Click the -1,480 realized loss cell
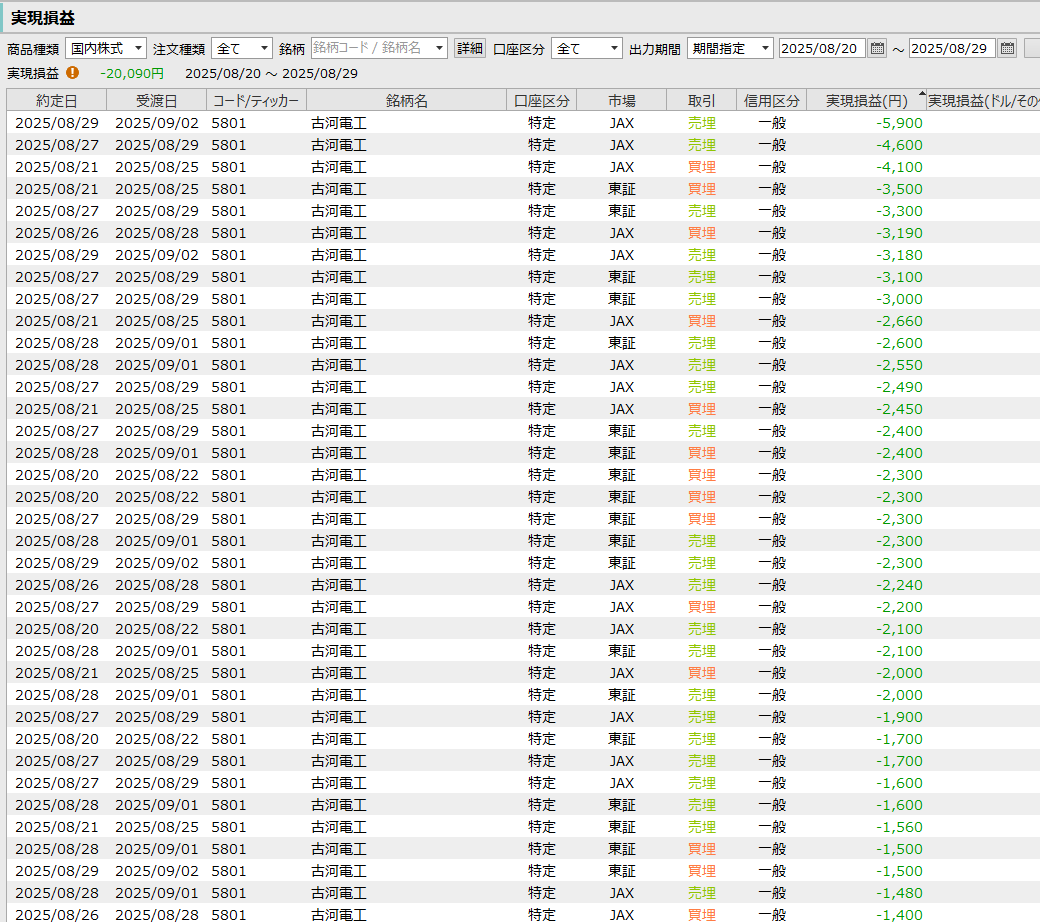 point(899,893)
